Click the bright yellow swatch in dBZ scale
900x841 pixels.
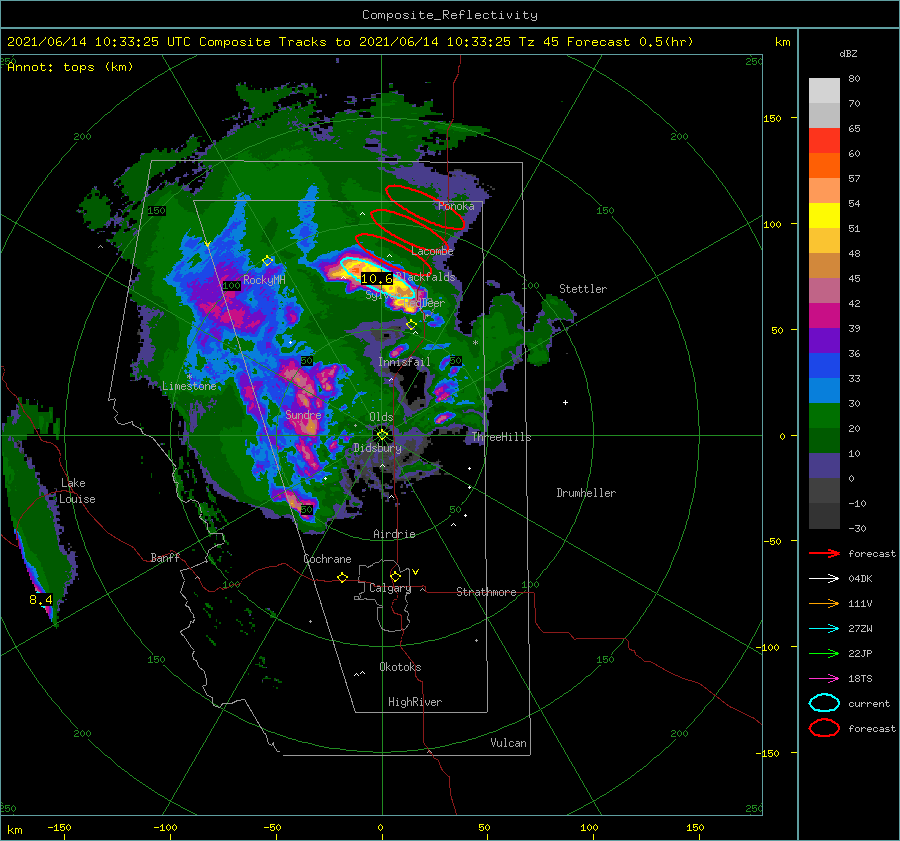tap(824, 216)
